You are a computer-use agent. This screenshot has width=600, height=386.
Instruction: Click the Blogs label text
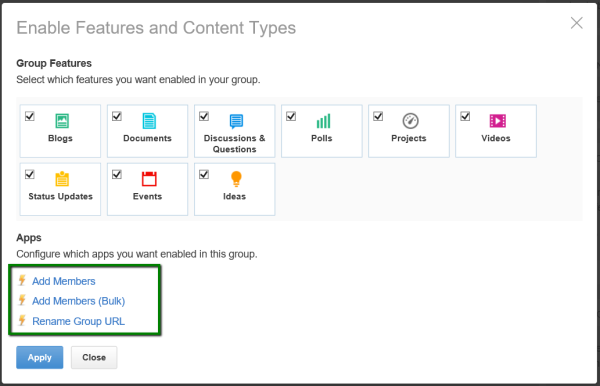click(x=60, y=138)
